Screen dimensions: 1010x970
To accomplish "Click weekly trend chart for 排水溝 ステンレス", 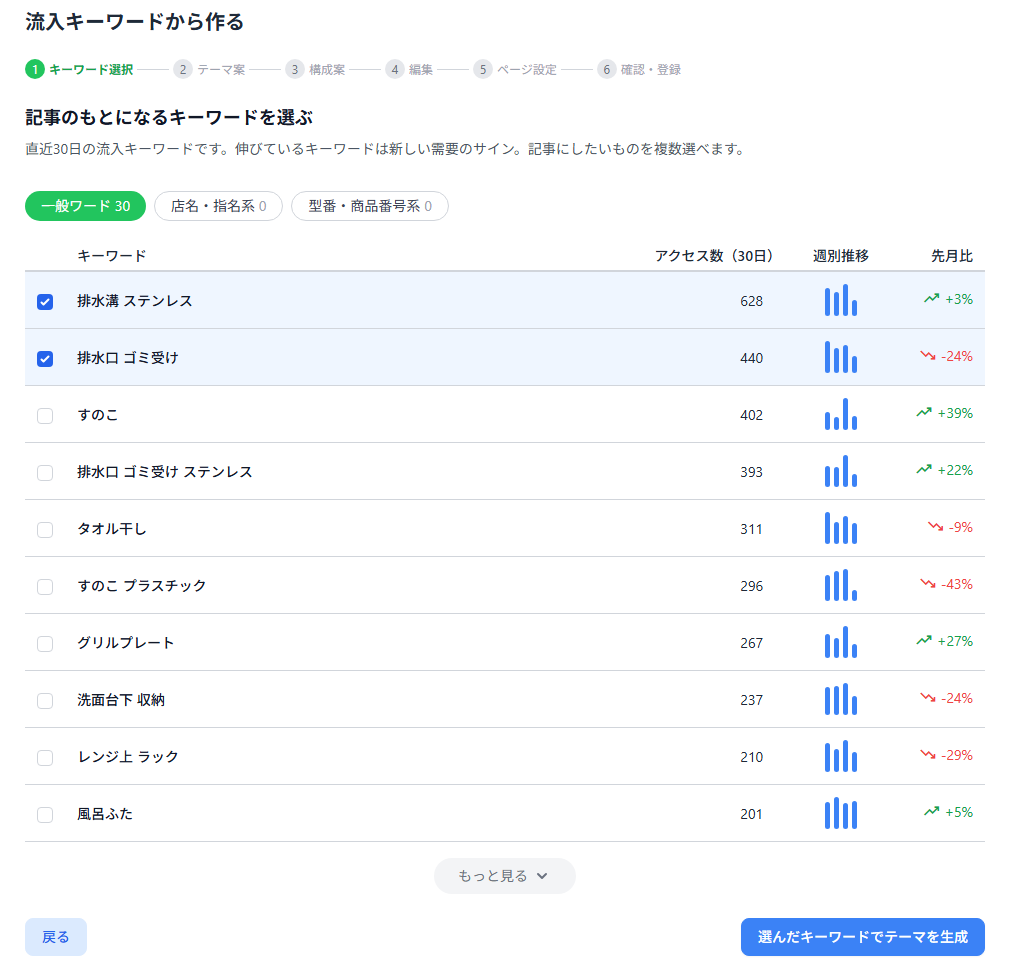I will (841, 300).
